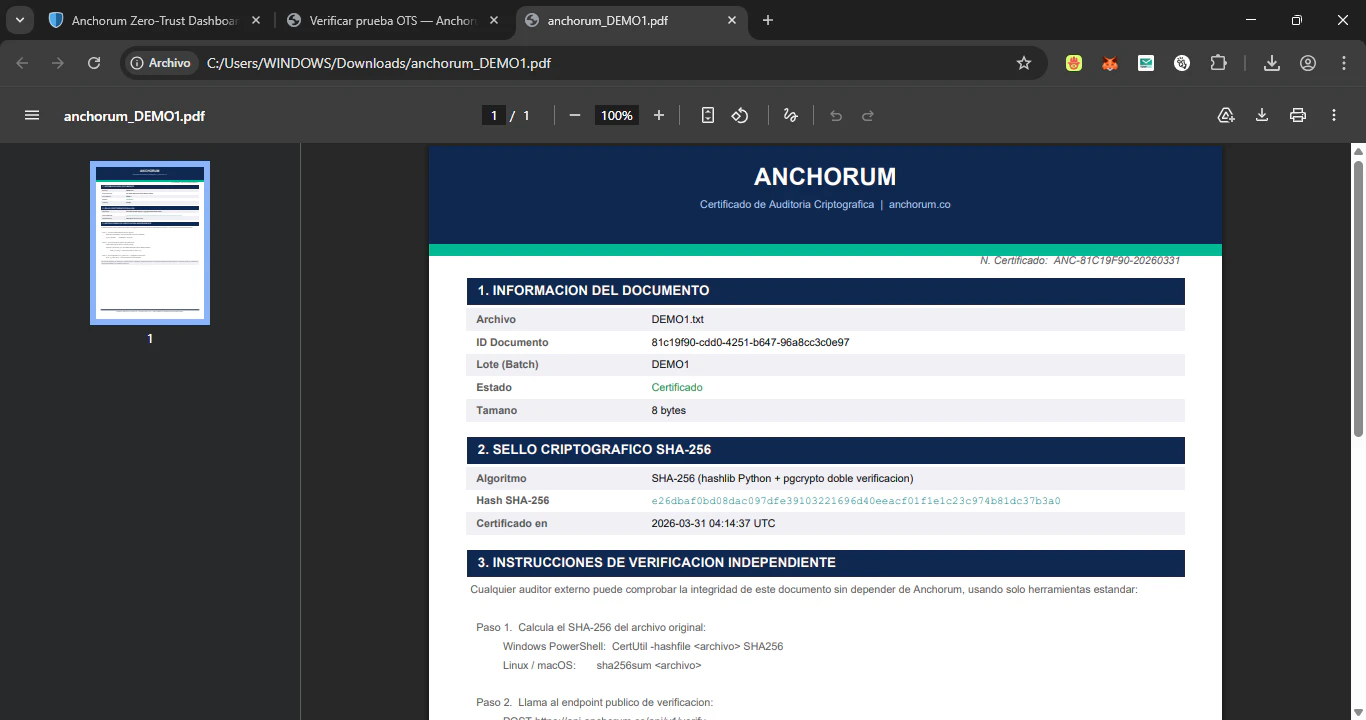Open Chrome downloads panel
1366x720 pixels.
(x=1272, y=63)
